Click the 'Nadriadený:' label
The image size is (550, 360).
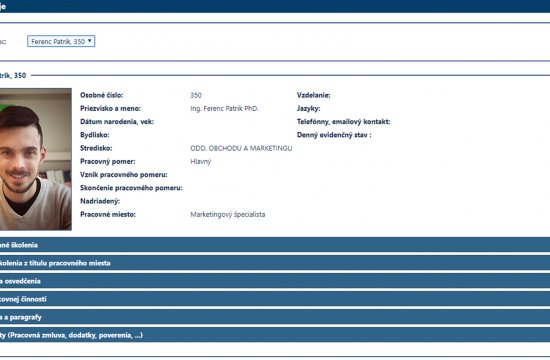pyautogui.click(x=100, y=201)
